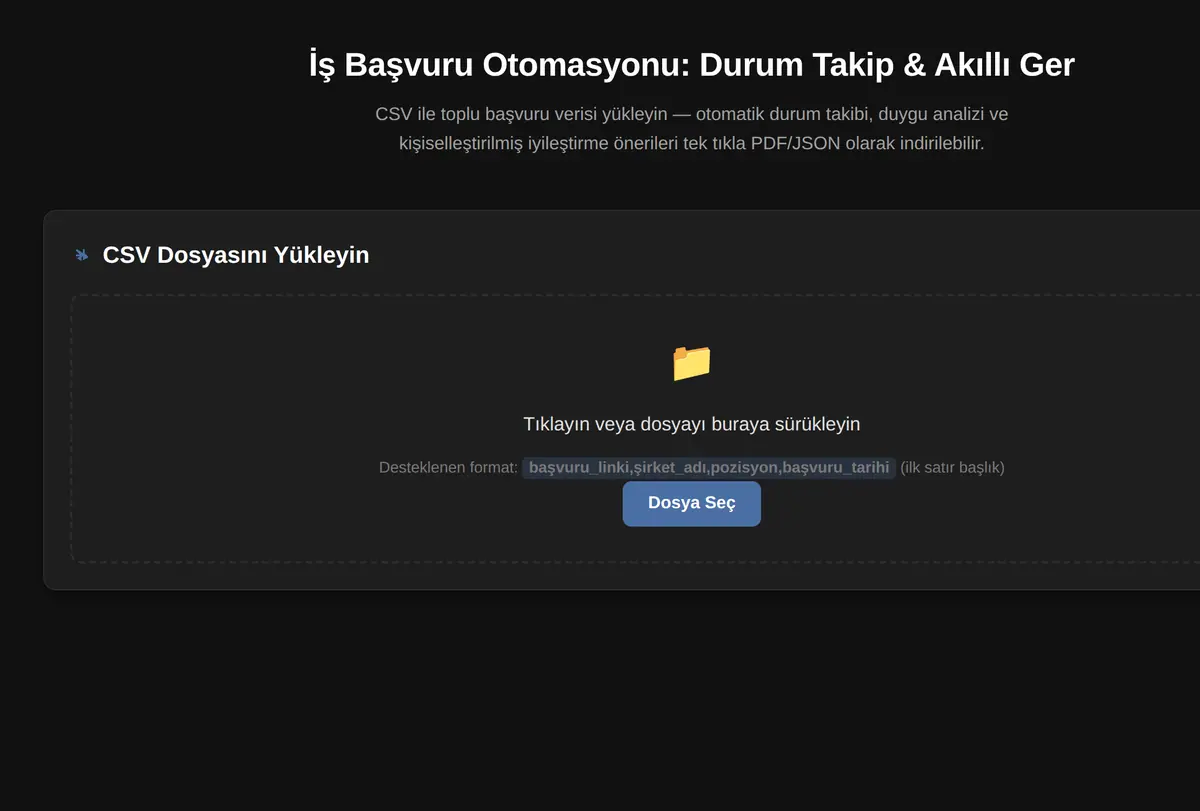Image resolution: width=1200 pixels, height=811 pixels.
Task: Click the CSV Dosyasını Yükleyin heading
Action: [x=236, y=255]
